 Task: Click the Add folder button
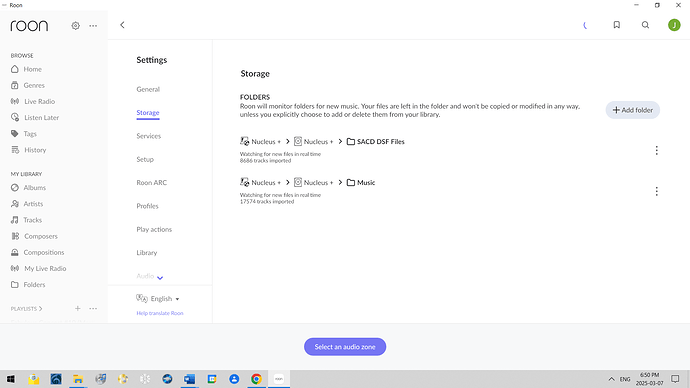pyautogui.click(x=632, y=110)
